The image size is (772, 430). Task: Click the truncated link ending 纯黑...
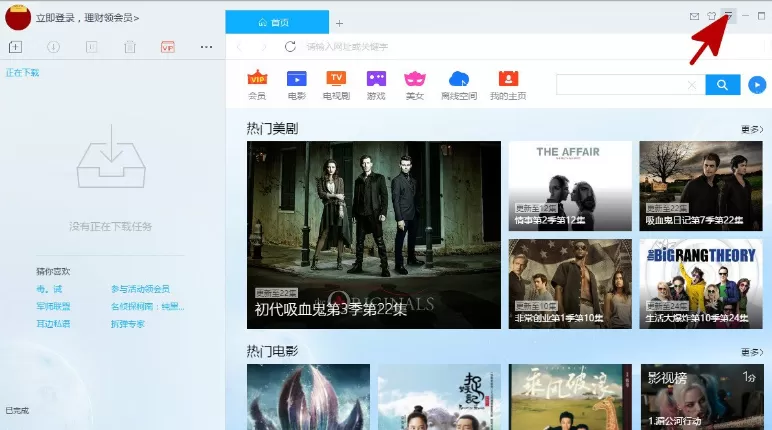coord(147,306)
